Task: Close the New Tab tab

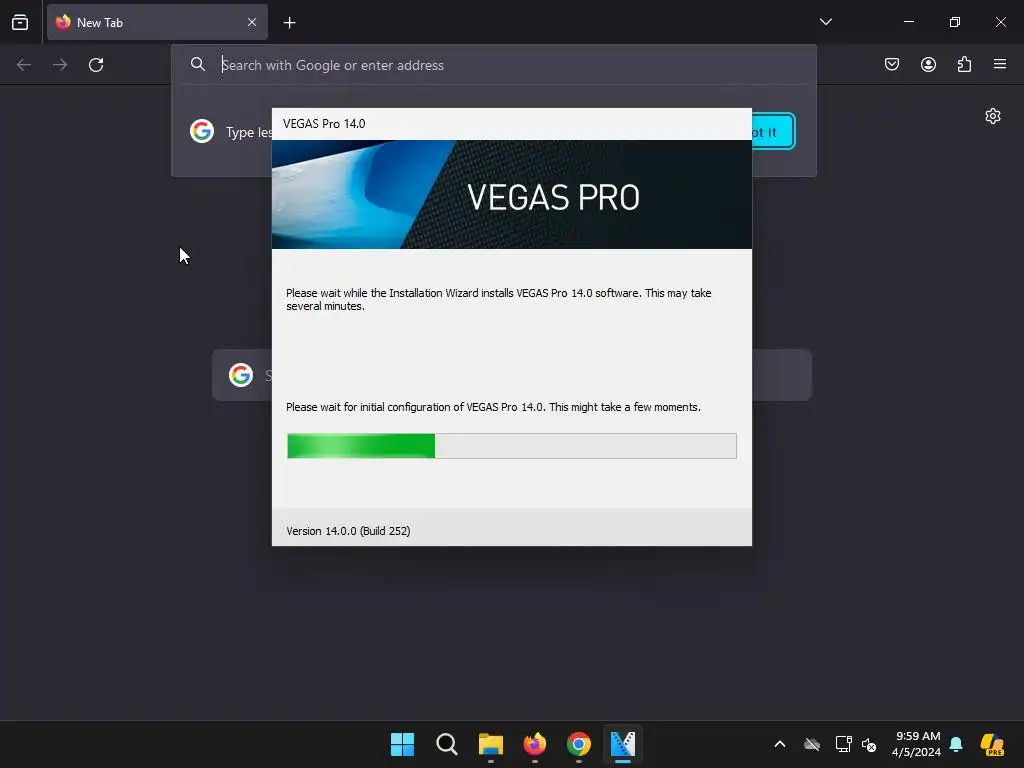Action: [252, 22]
